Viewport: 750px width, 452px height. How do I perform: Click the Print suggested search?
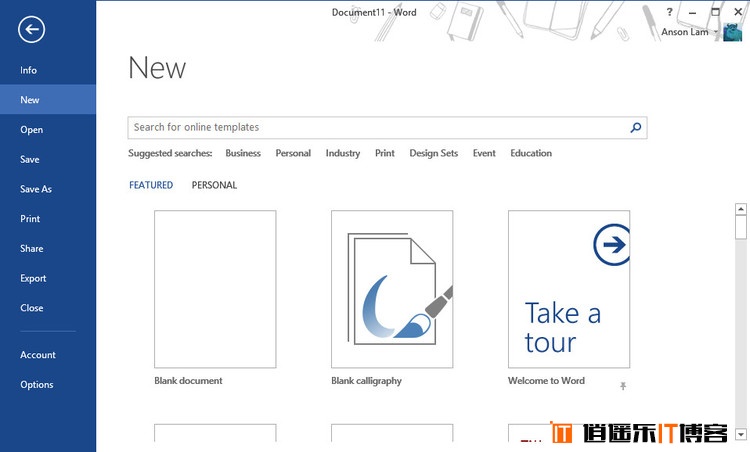pyautogui.click(x=385, y=153)
